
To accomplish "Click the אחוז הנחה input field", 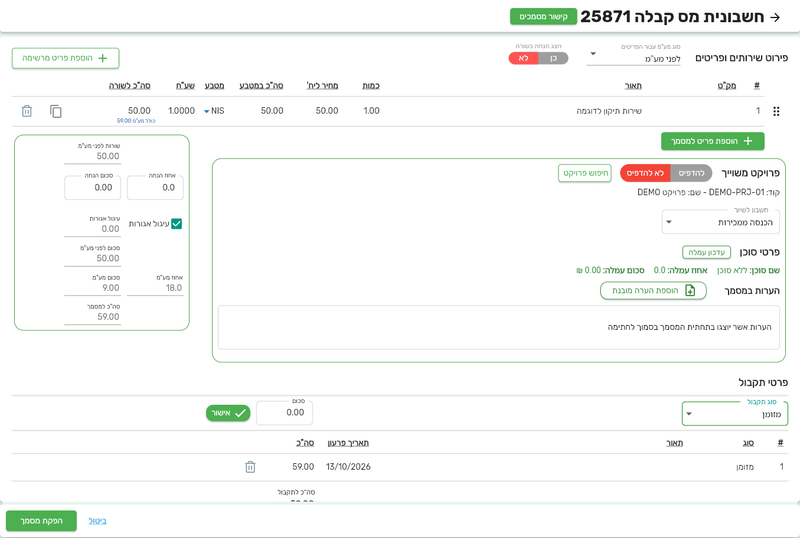I will pyautogui.click(x=155, y=187).
